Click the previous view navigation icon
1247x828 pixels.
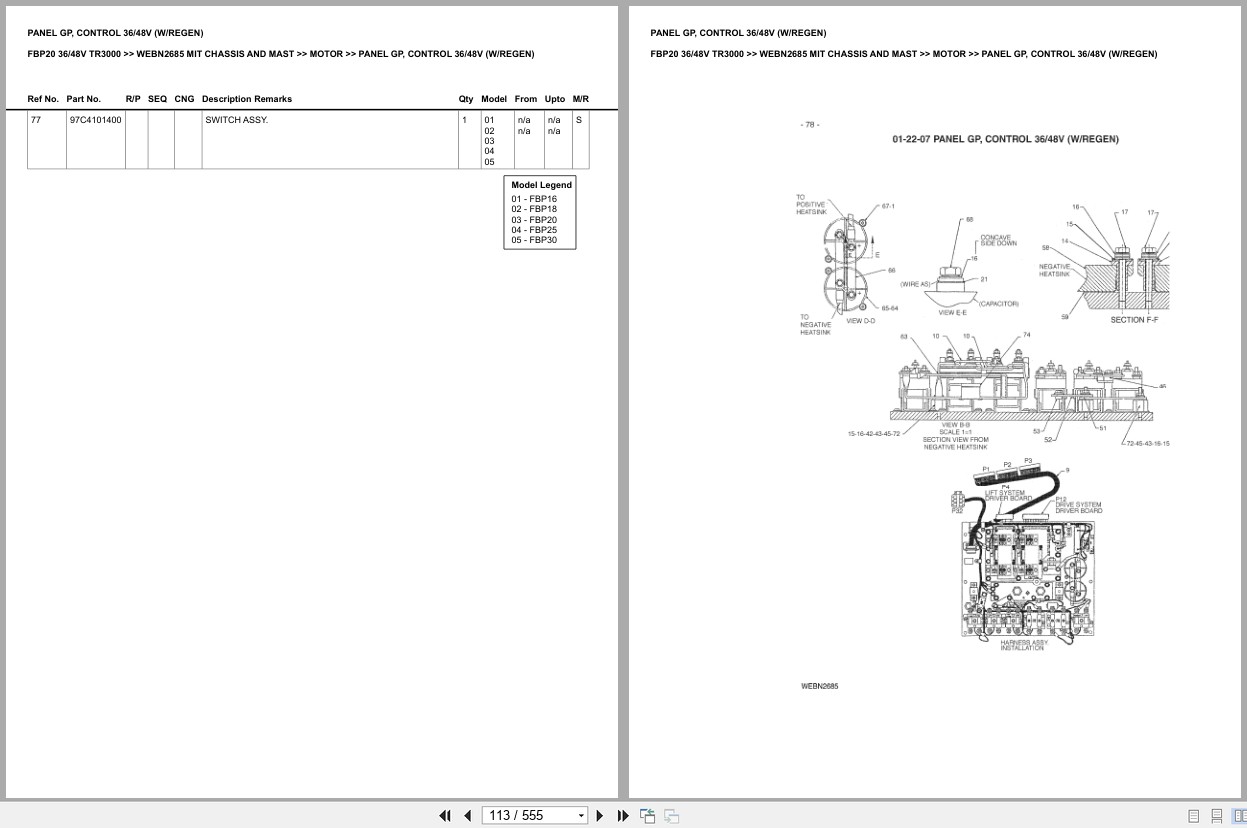pos(648,816)
